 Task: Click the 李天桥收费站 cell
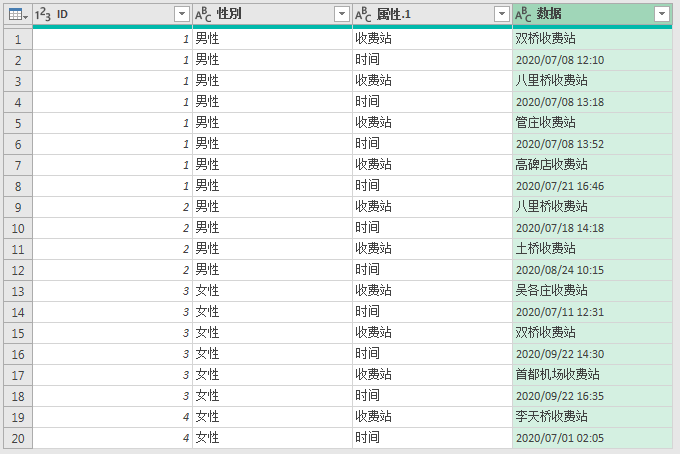[592, 417]
